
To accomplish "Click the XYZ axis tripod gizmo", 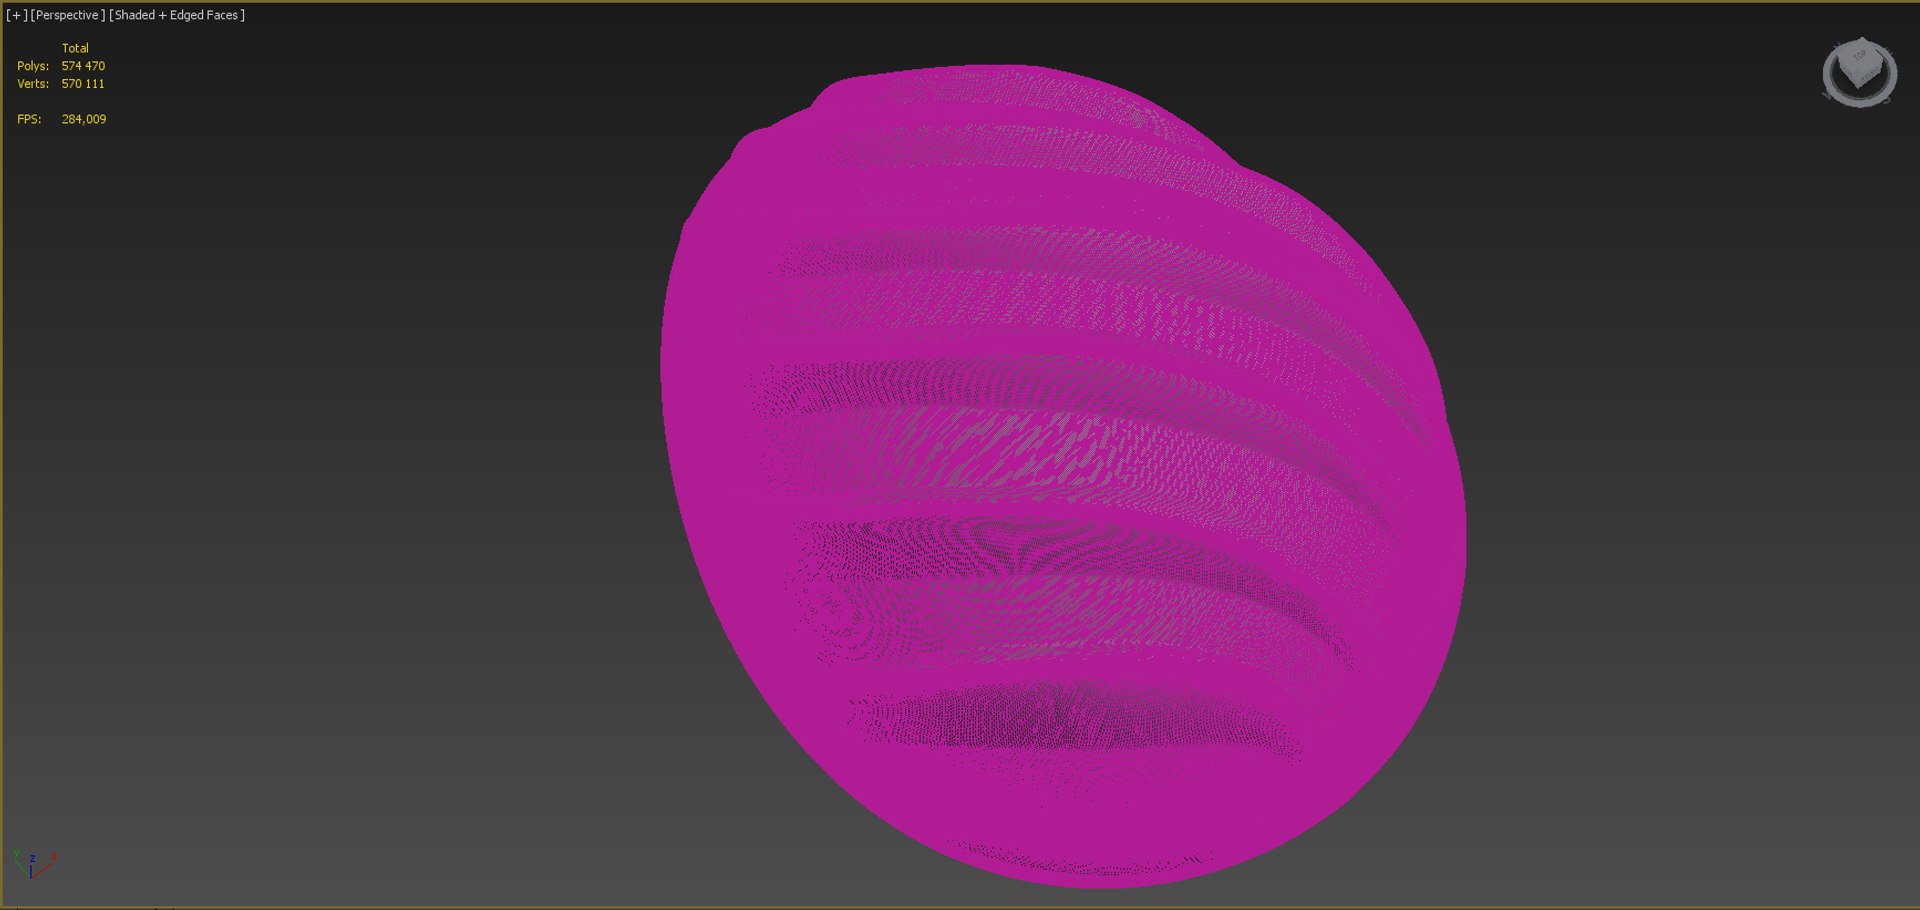I will pos(34,865).
